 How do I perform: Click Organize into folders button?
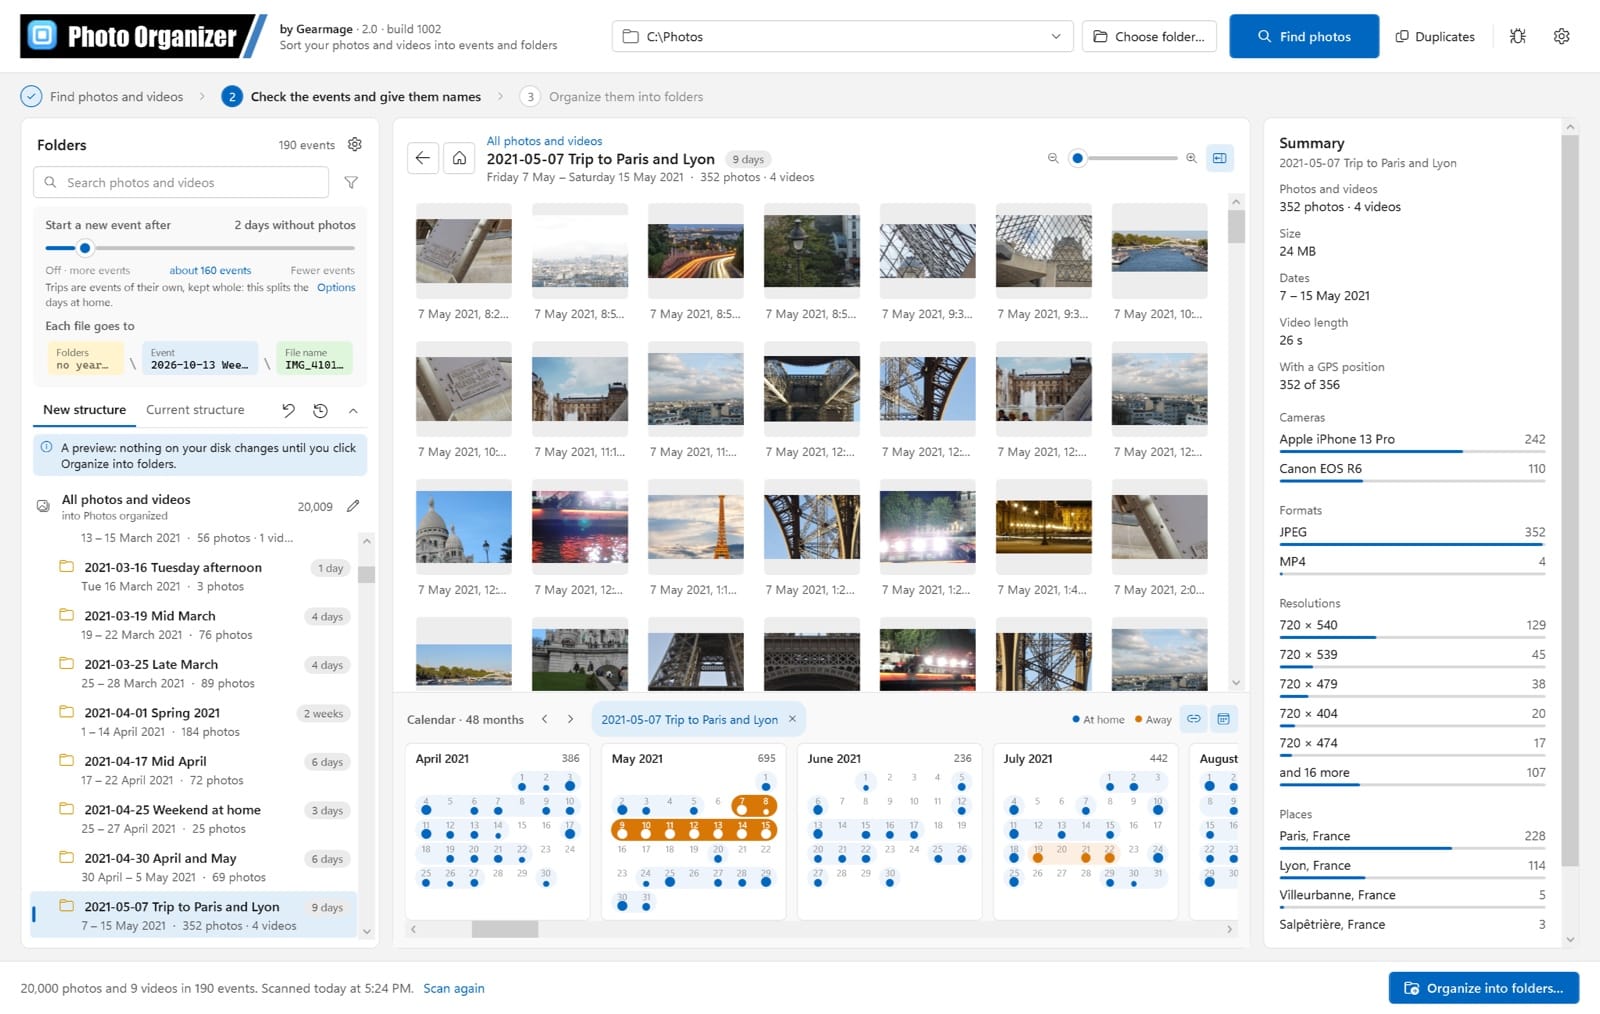pos(1483,988)
